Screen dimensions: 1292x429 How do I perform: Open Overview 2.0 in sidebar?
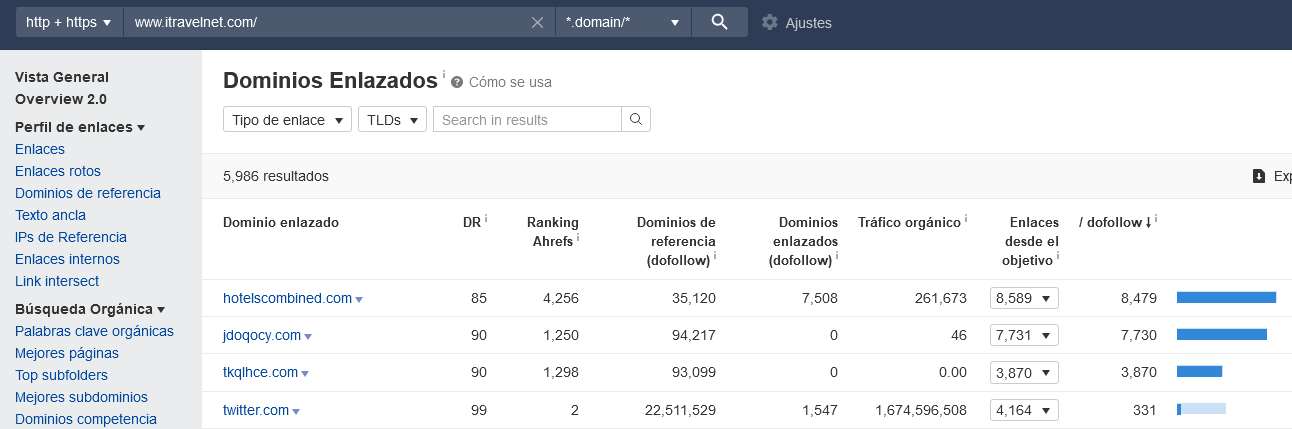point(61,99)
